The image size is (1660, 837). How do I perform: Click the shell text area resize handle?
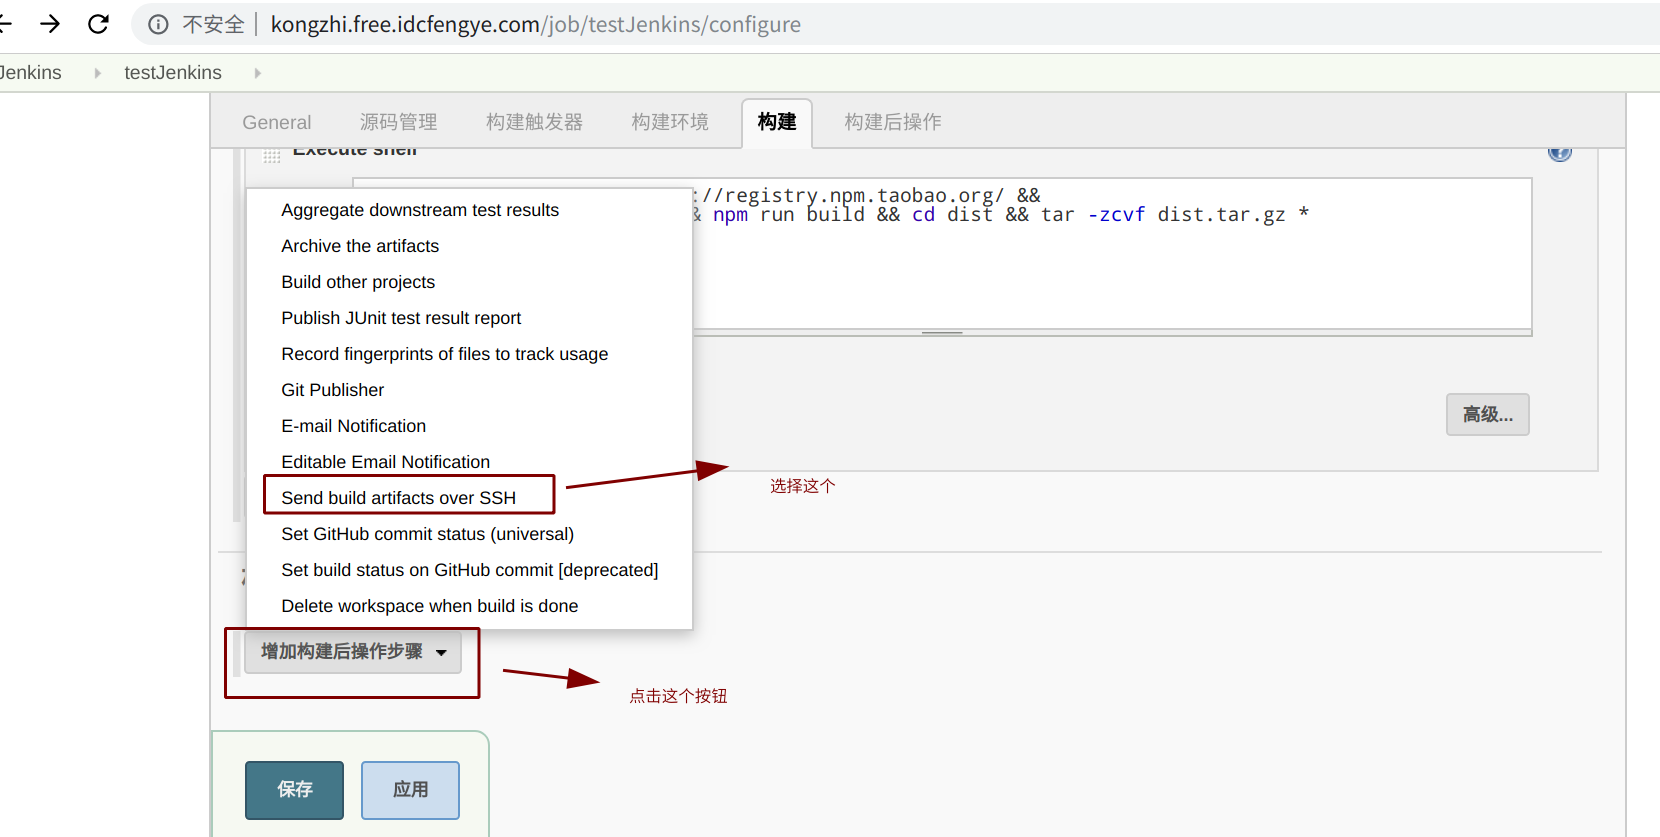942,333
